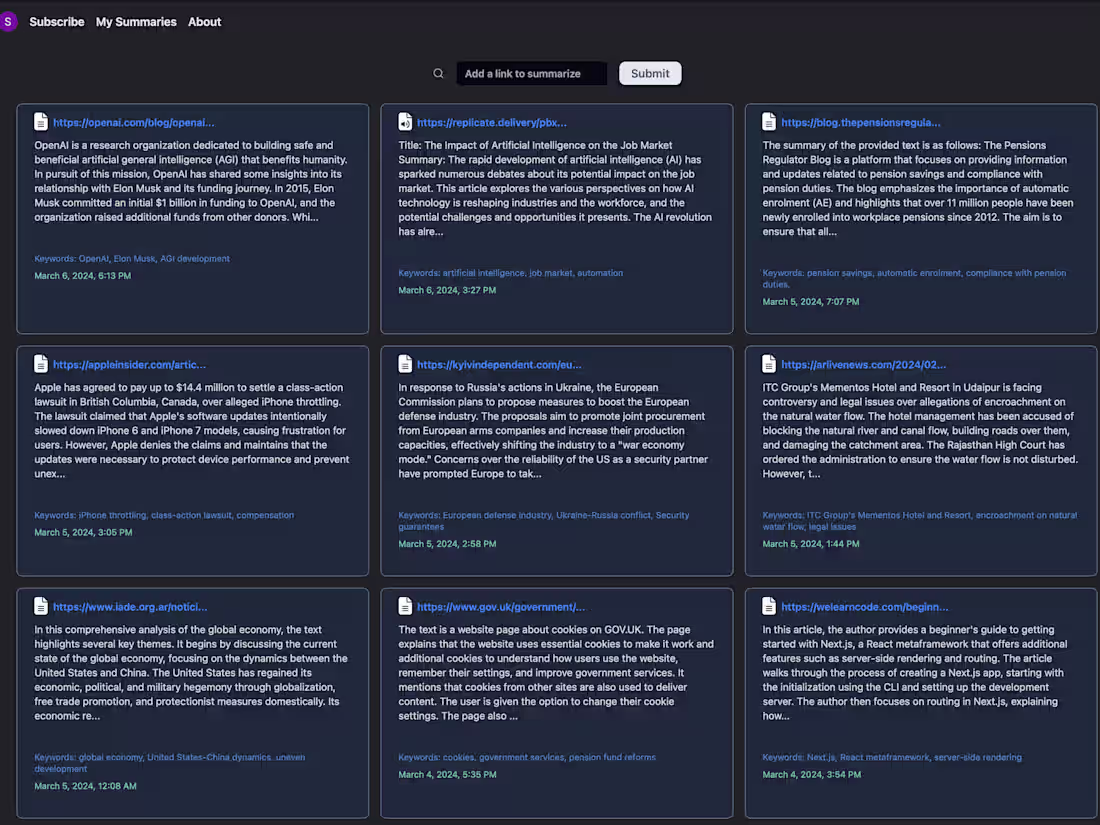Image resolution: width=1100 pixels, height=825 pixels.
Task: Click the search magnifier icon
Action: pos(438,72)
